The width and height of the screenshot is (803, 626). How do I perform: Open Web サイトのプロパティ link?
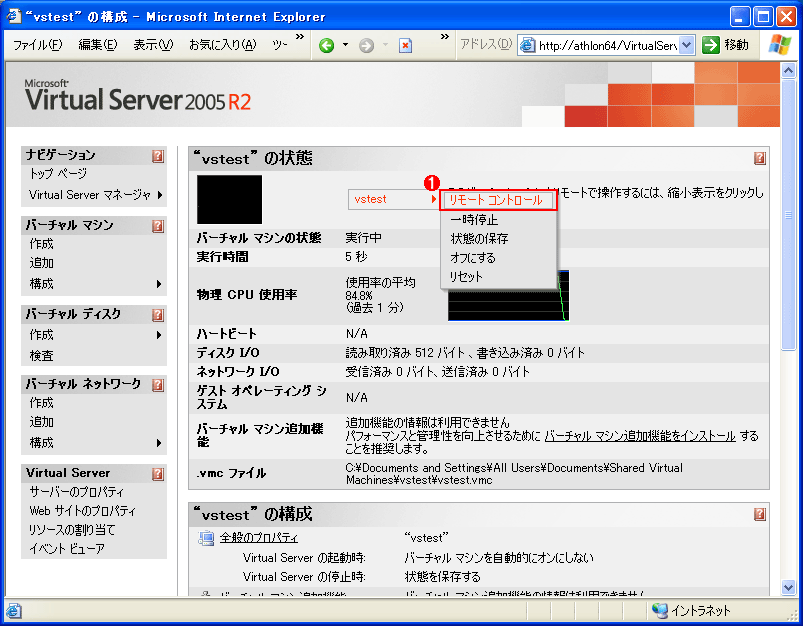pos(82,511)
